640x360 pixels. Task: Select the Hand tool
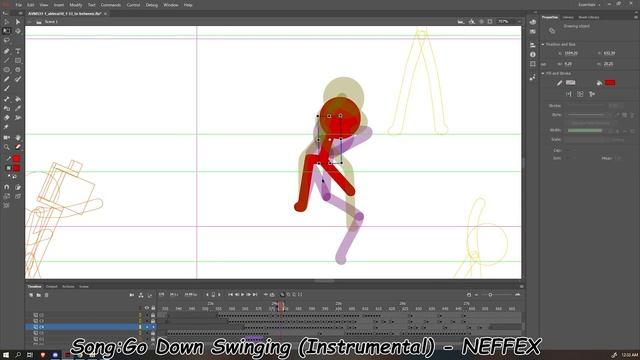pyautogui.click(x=18, y=138)
